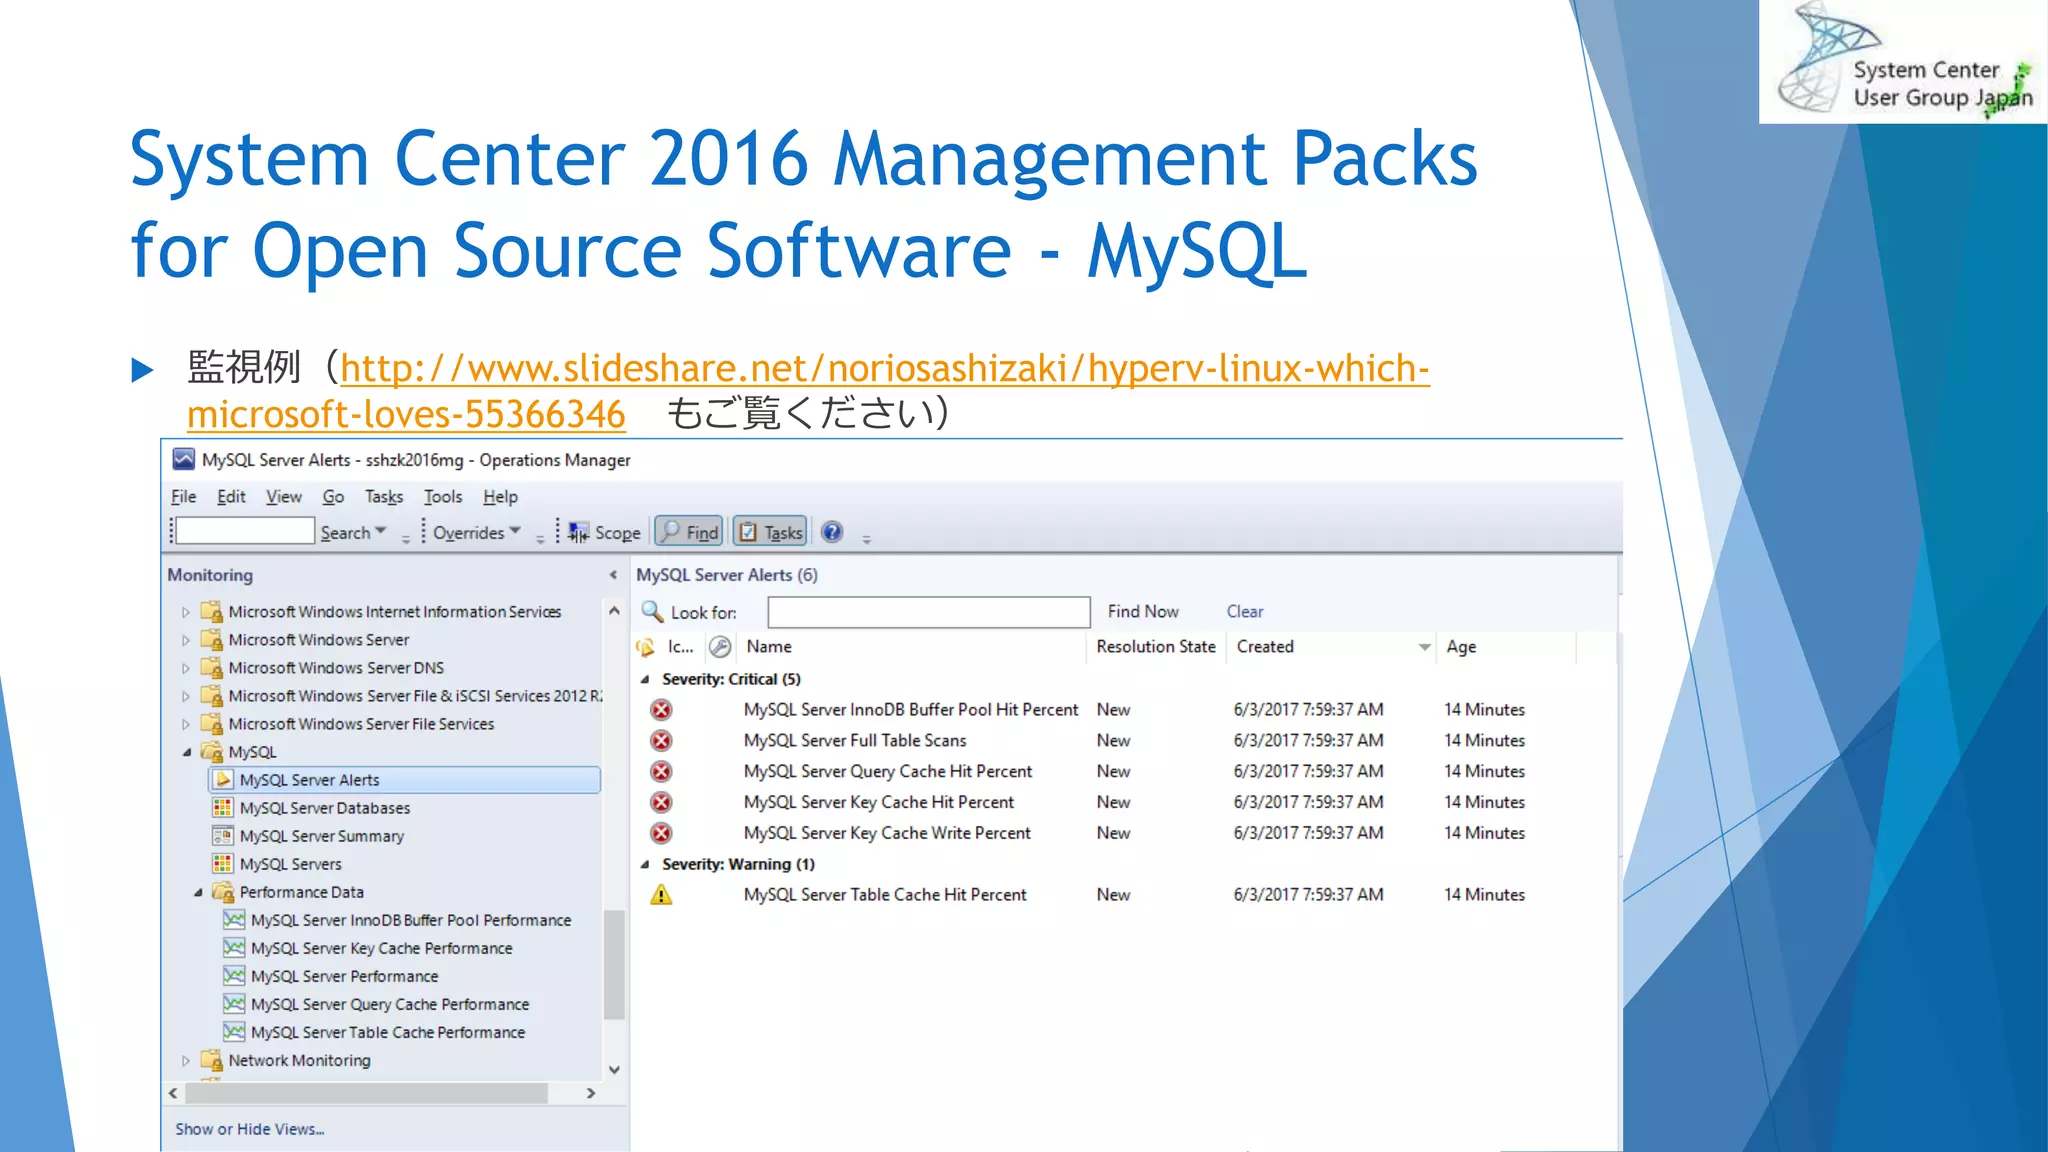
Task: Expand Microsoft Windows Server File Services node
Action: (x=186, y=724)
